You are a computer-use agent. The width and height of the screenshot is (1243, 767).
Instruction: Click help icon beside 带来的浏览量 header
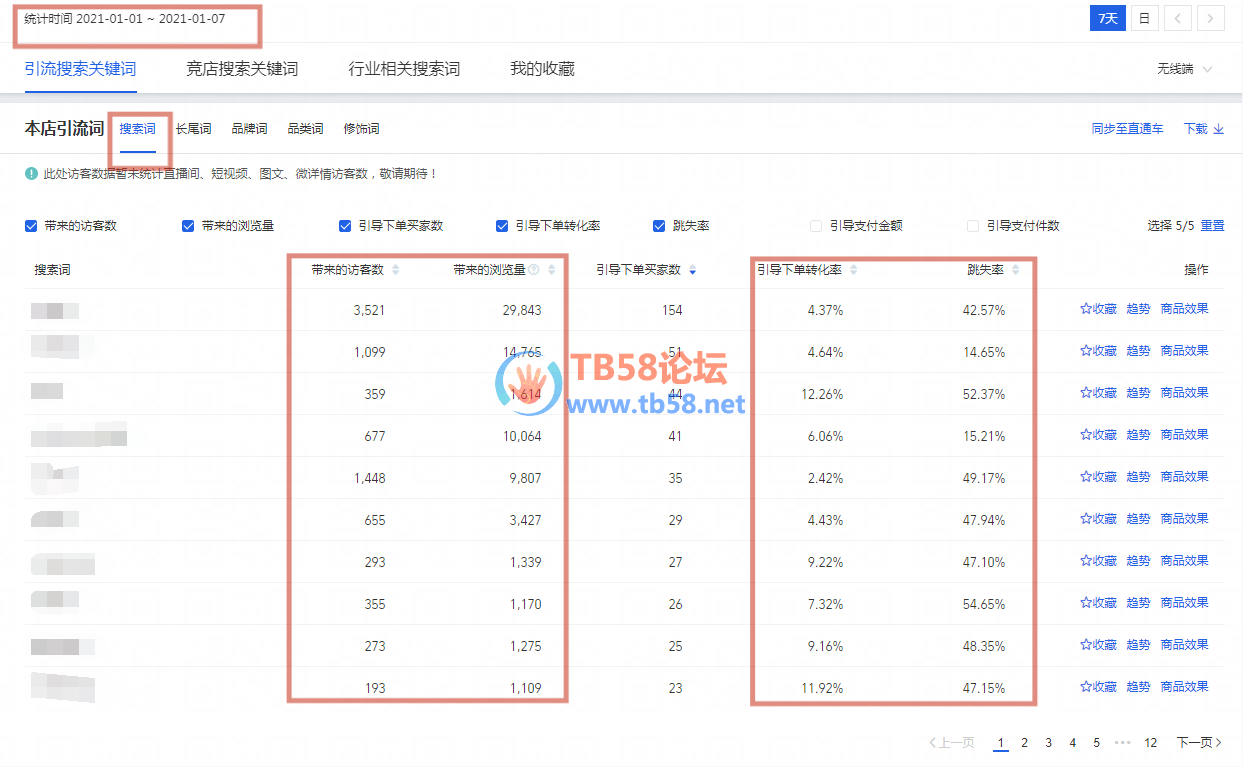(x=534, y=270)
